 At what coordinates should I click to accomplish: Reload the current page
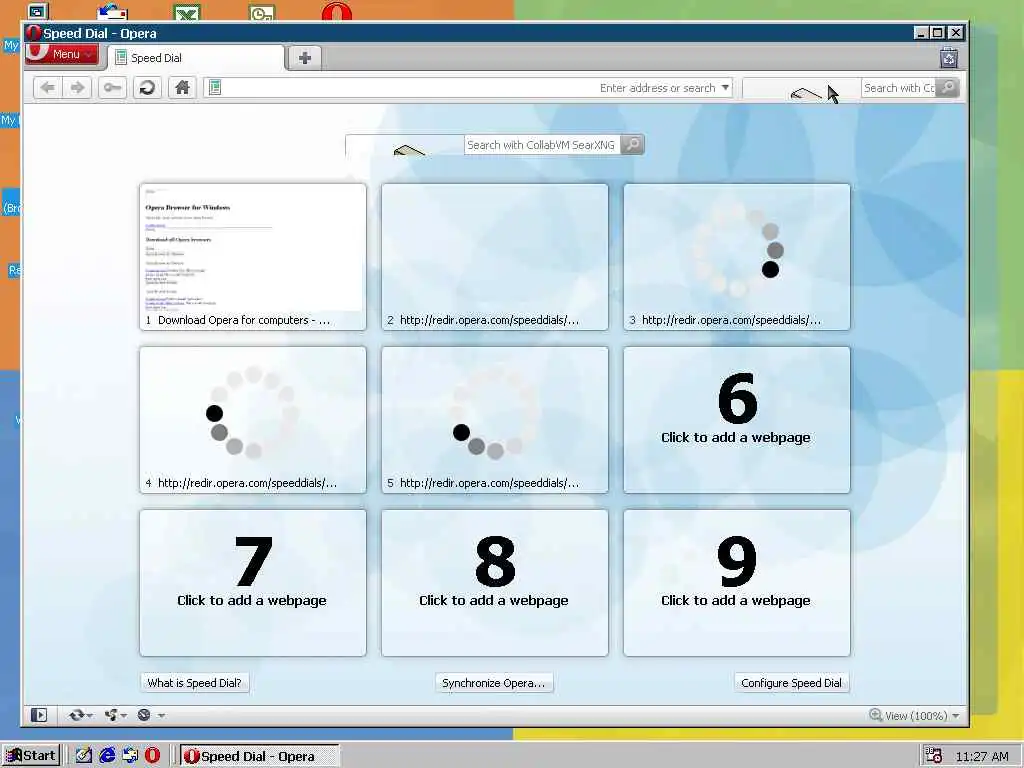(148, 88)
